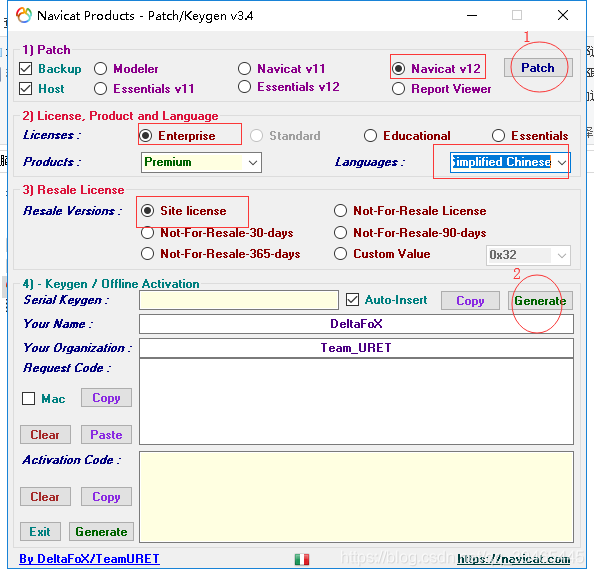Paste into Request Code

pos(106,434)
